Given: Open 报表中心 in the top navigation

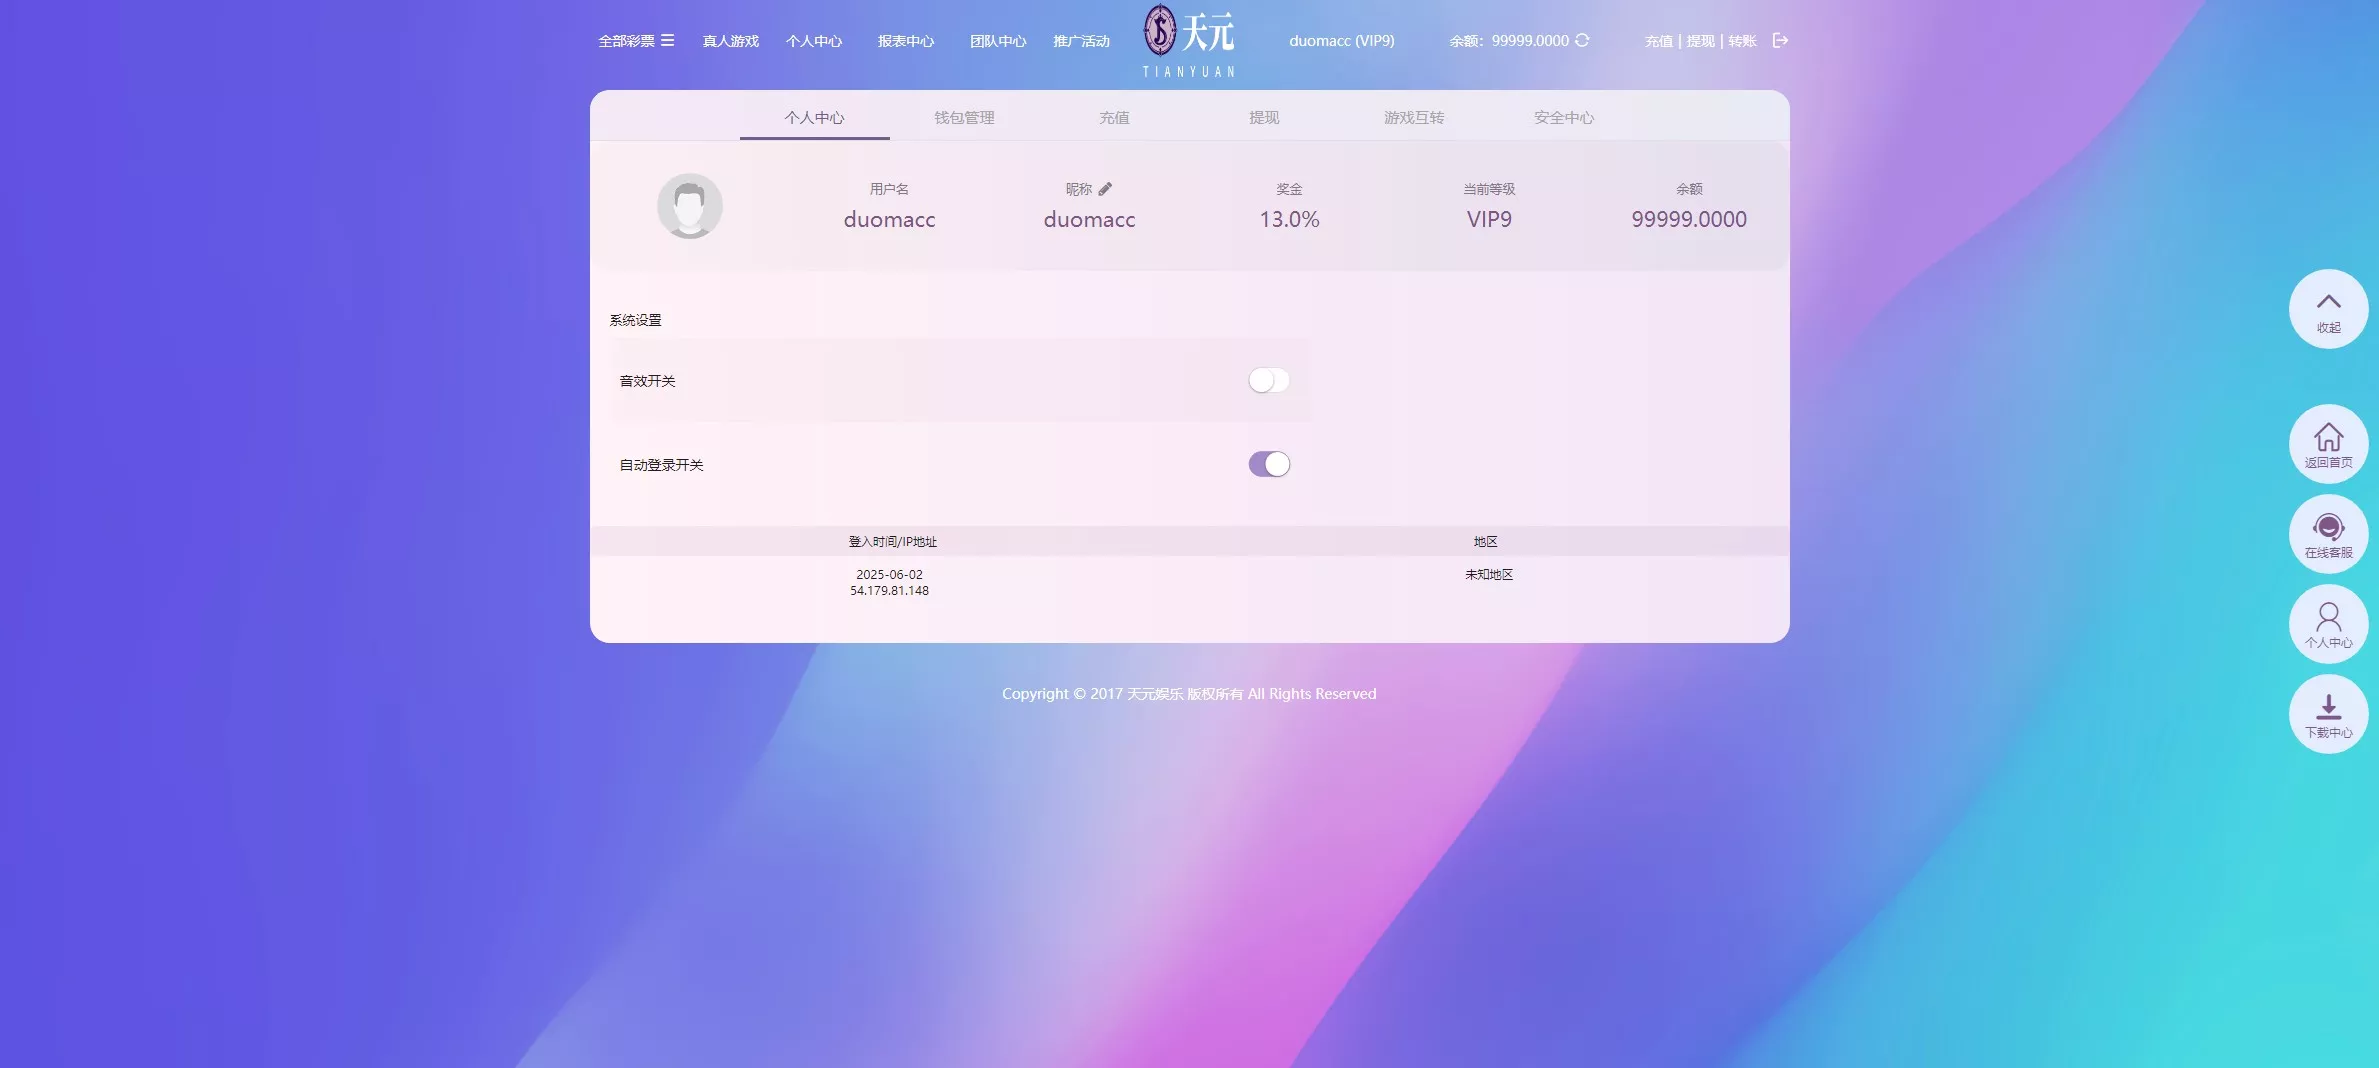Looking at the screenshot, I should pyautogui.click(x=906, y=41).
